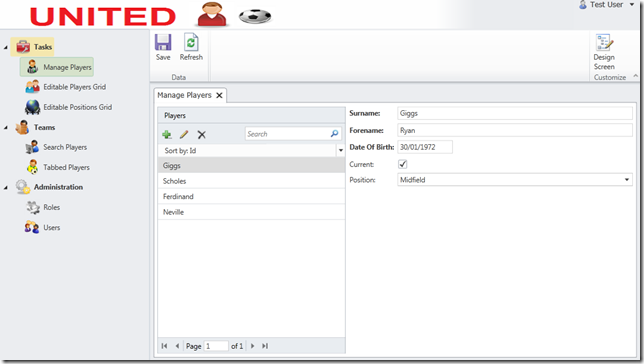Open Editable Players Grid from navigation
The width and height of the screenshot is (644, 364).
point(75,87)
